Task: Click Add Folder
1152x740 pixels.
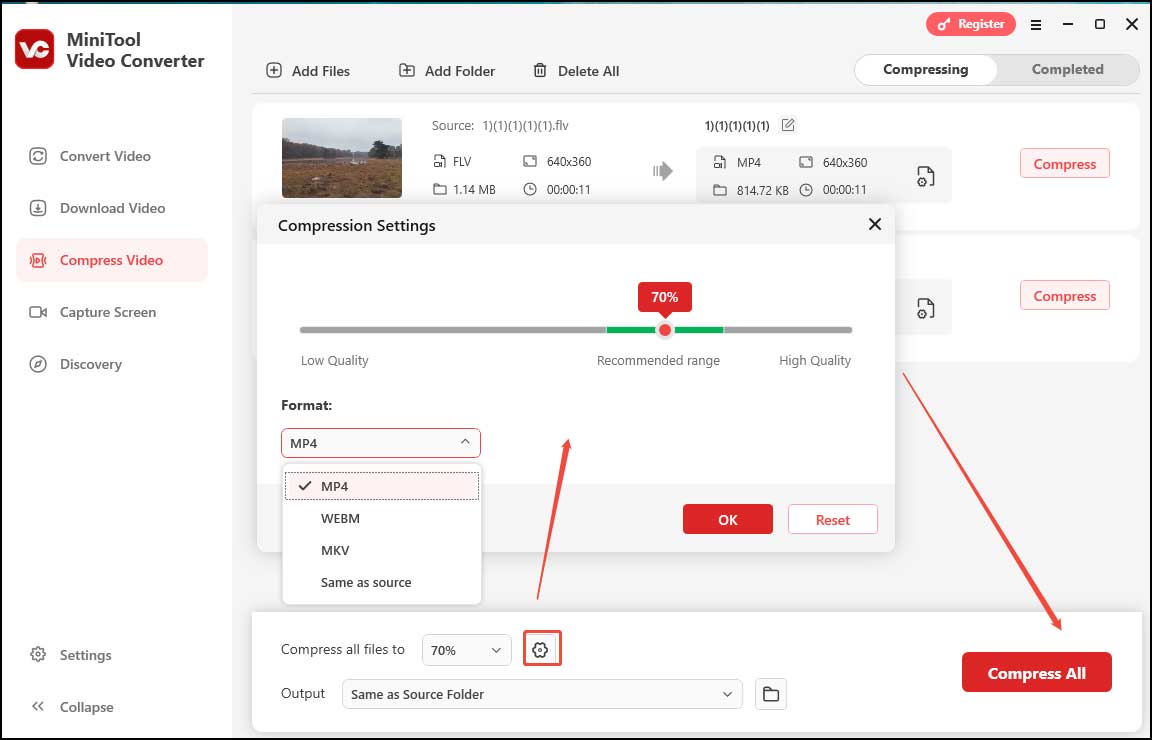Action: point(447,71)
